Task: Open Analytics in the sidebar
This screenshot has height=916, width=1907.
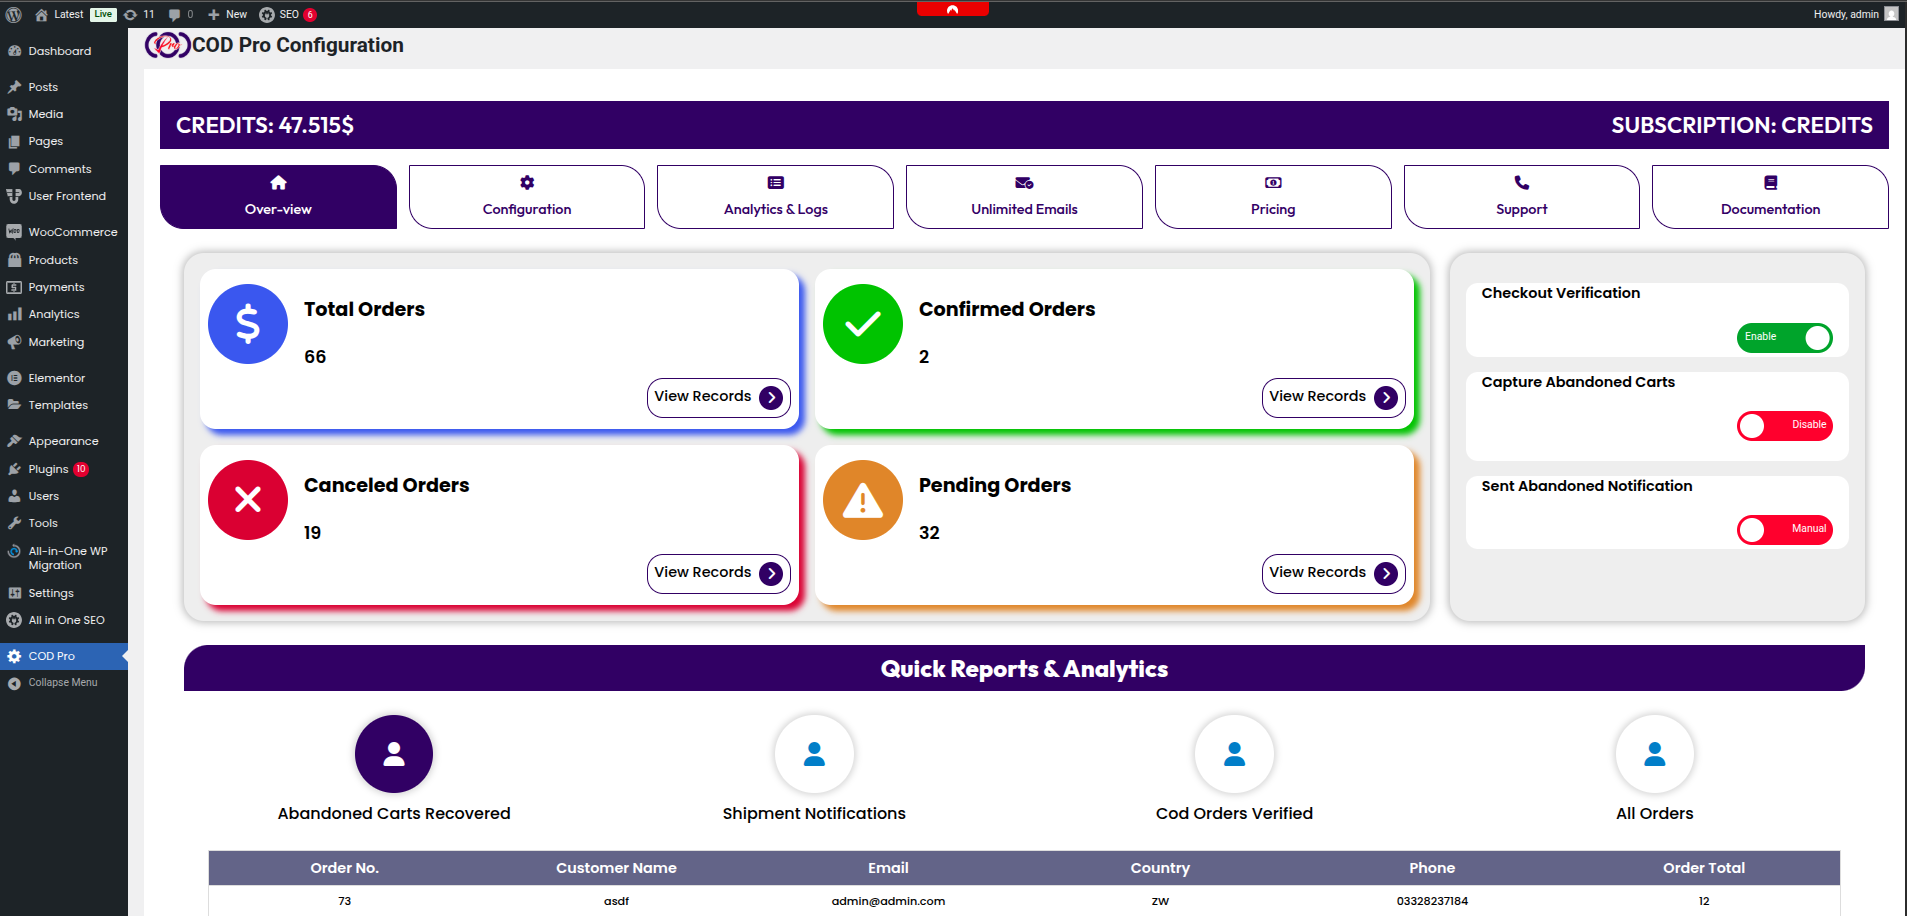Action: click(x=64, y=314)
